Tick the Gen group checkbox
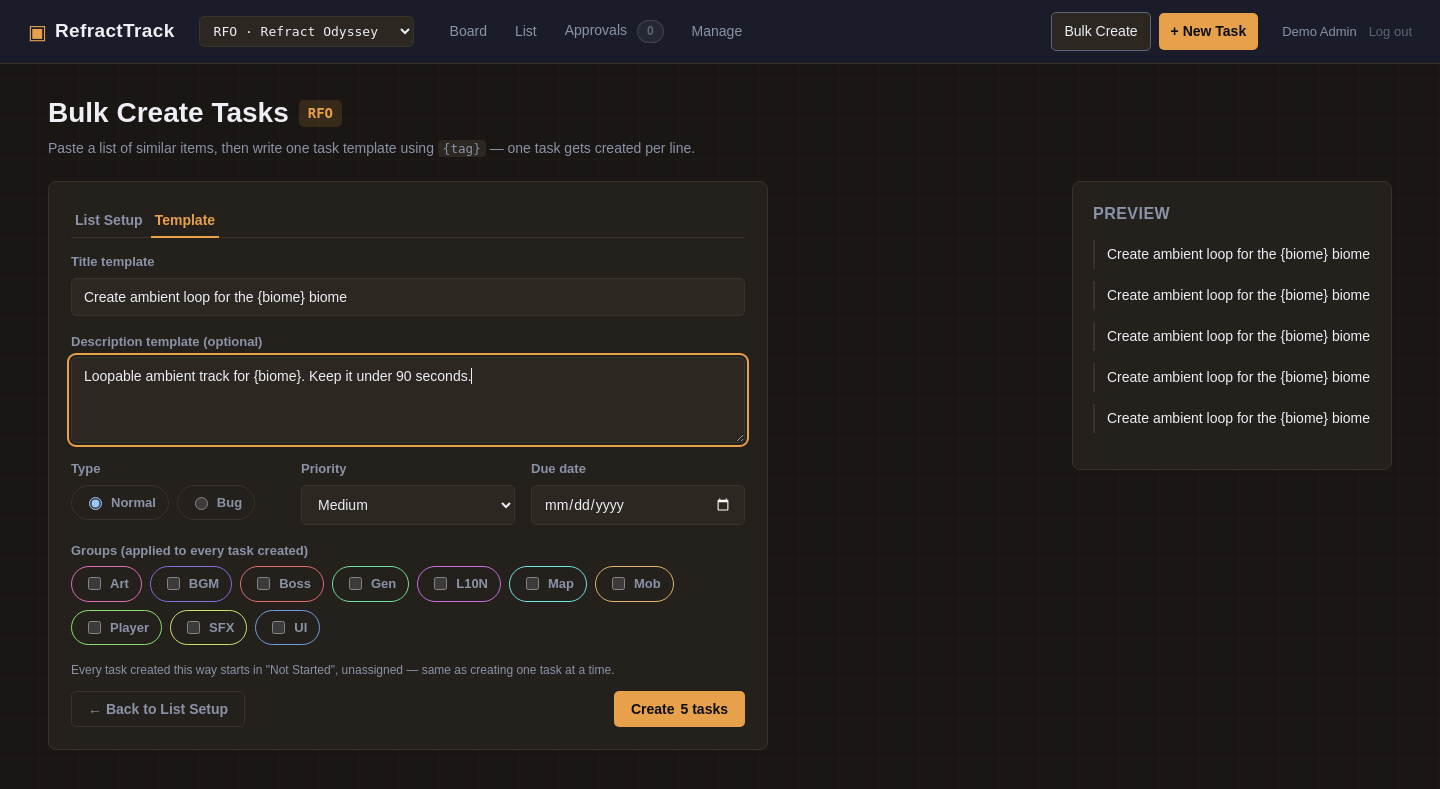 355,584
